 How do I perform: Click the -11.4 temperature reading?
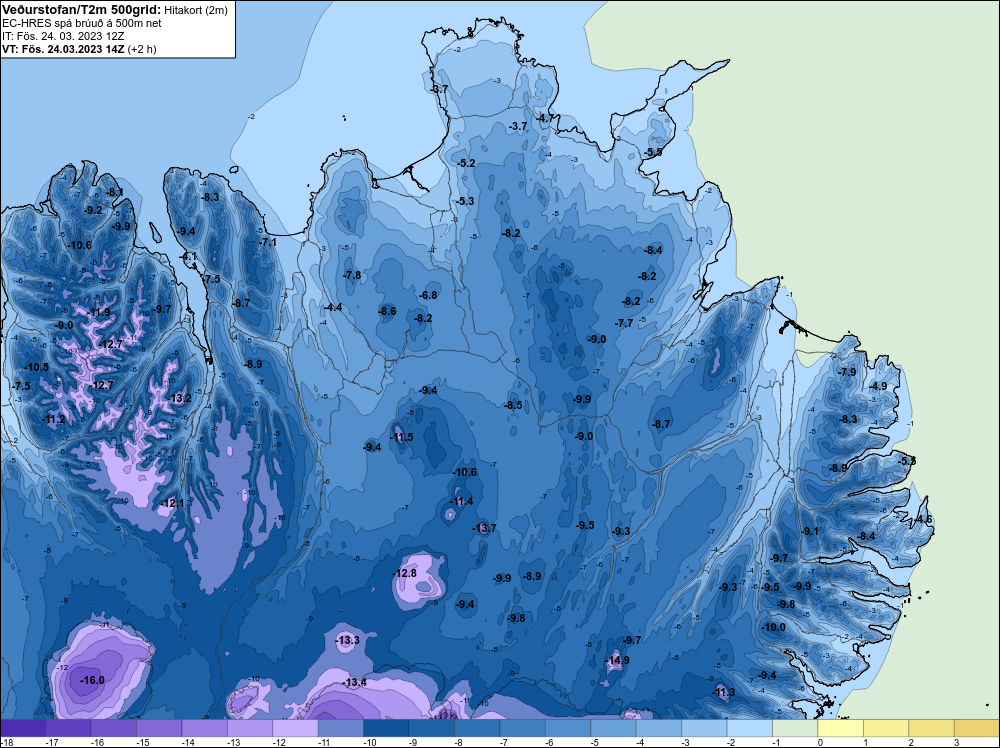coord(462,501)
